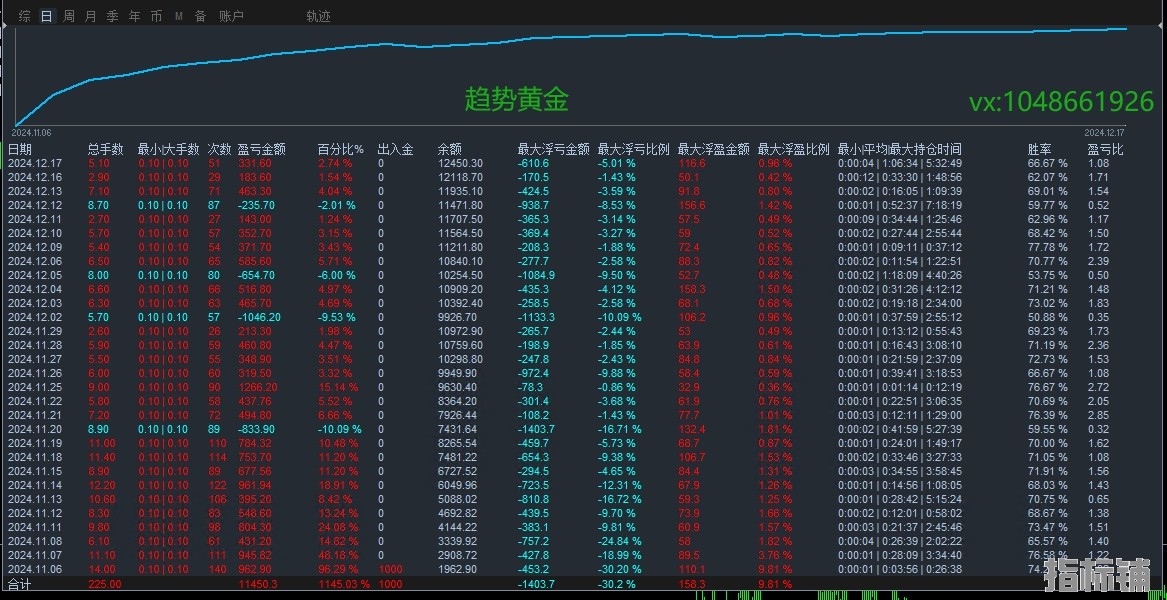Click the 次数 column header
This screenshot has height=600, width=1167.
(220, 150)
